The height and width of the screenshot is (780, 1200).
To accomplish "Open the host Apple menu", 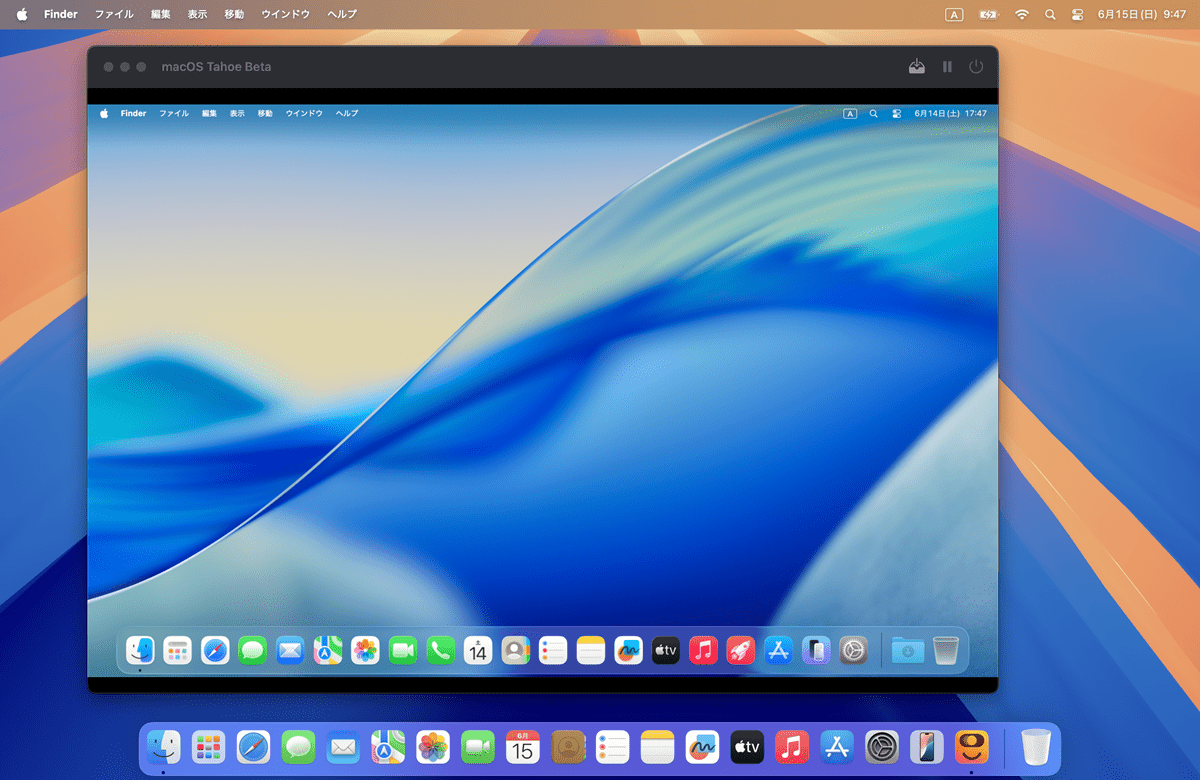I will pos(22,15).
